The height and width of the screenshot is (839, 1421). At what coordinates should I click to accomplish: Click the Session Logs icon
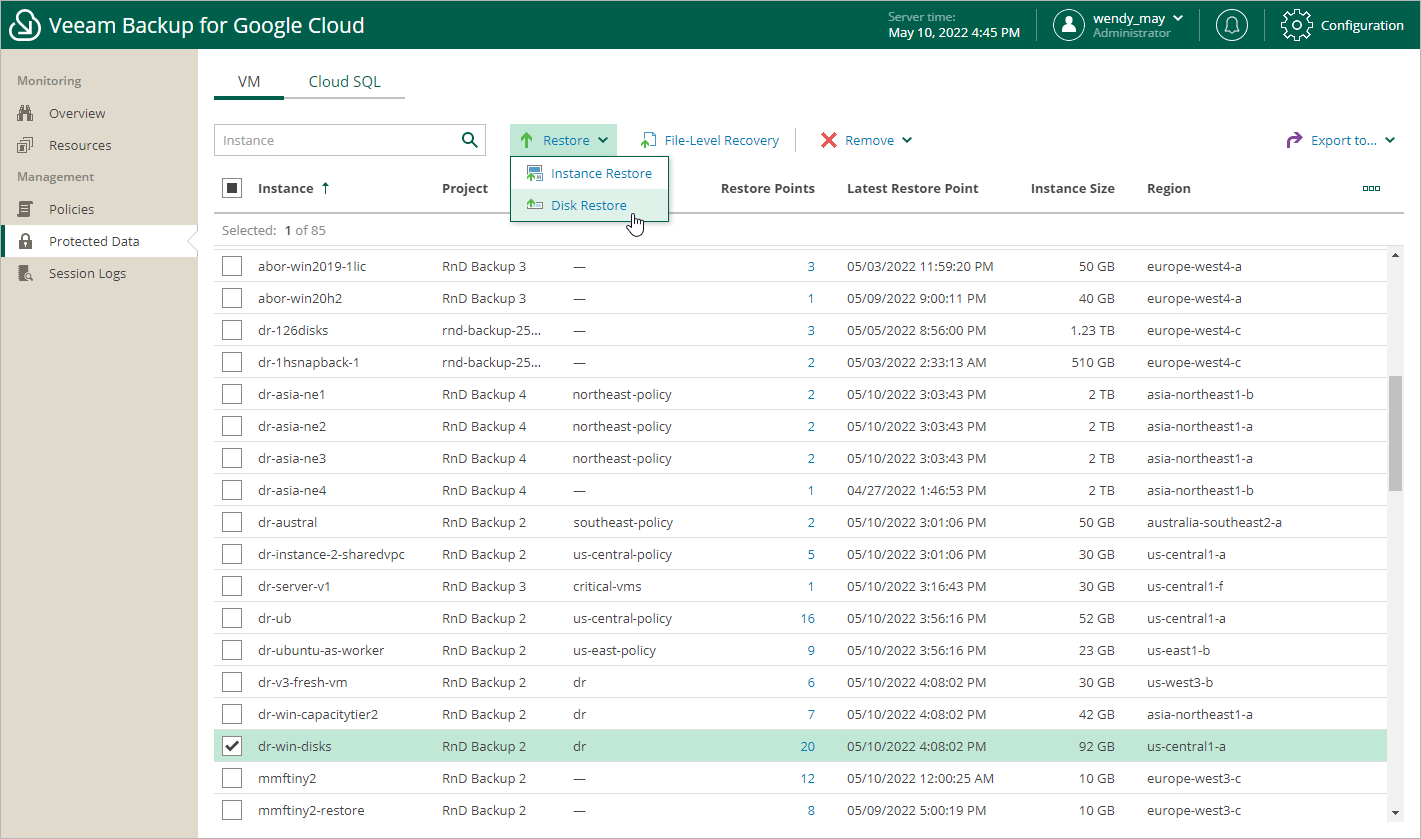click(26, 273)
